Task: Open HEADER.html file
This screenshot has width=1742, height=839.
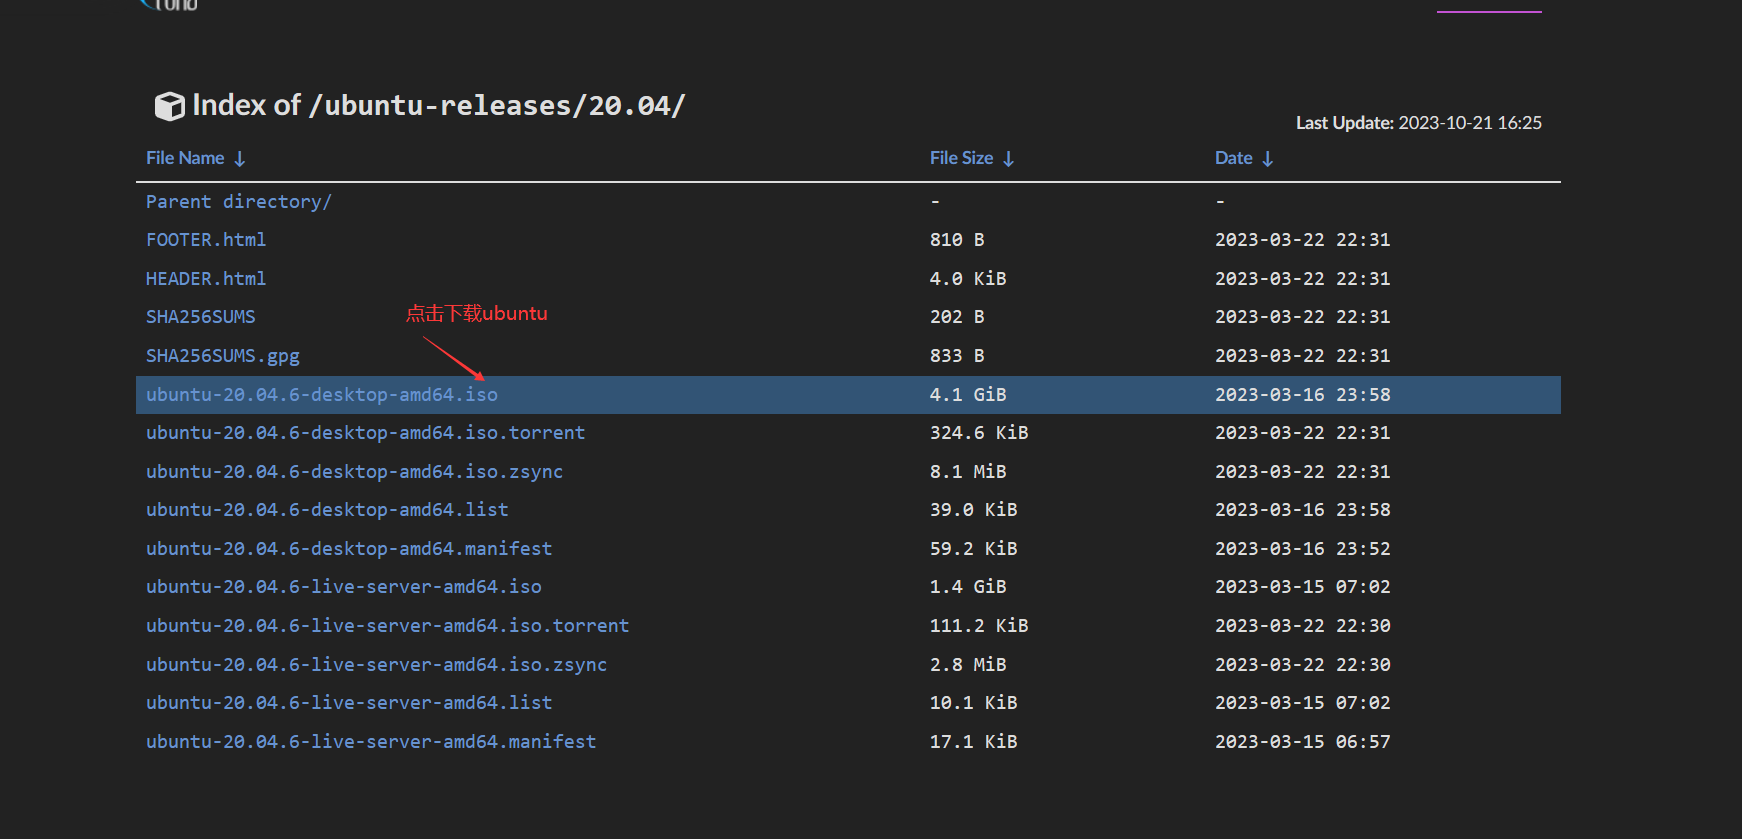Action: 206,279
